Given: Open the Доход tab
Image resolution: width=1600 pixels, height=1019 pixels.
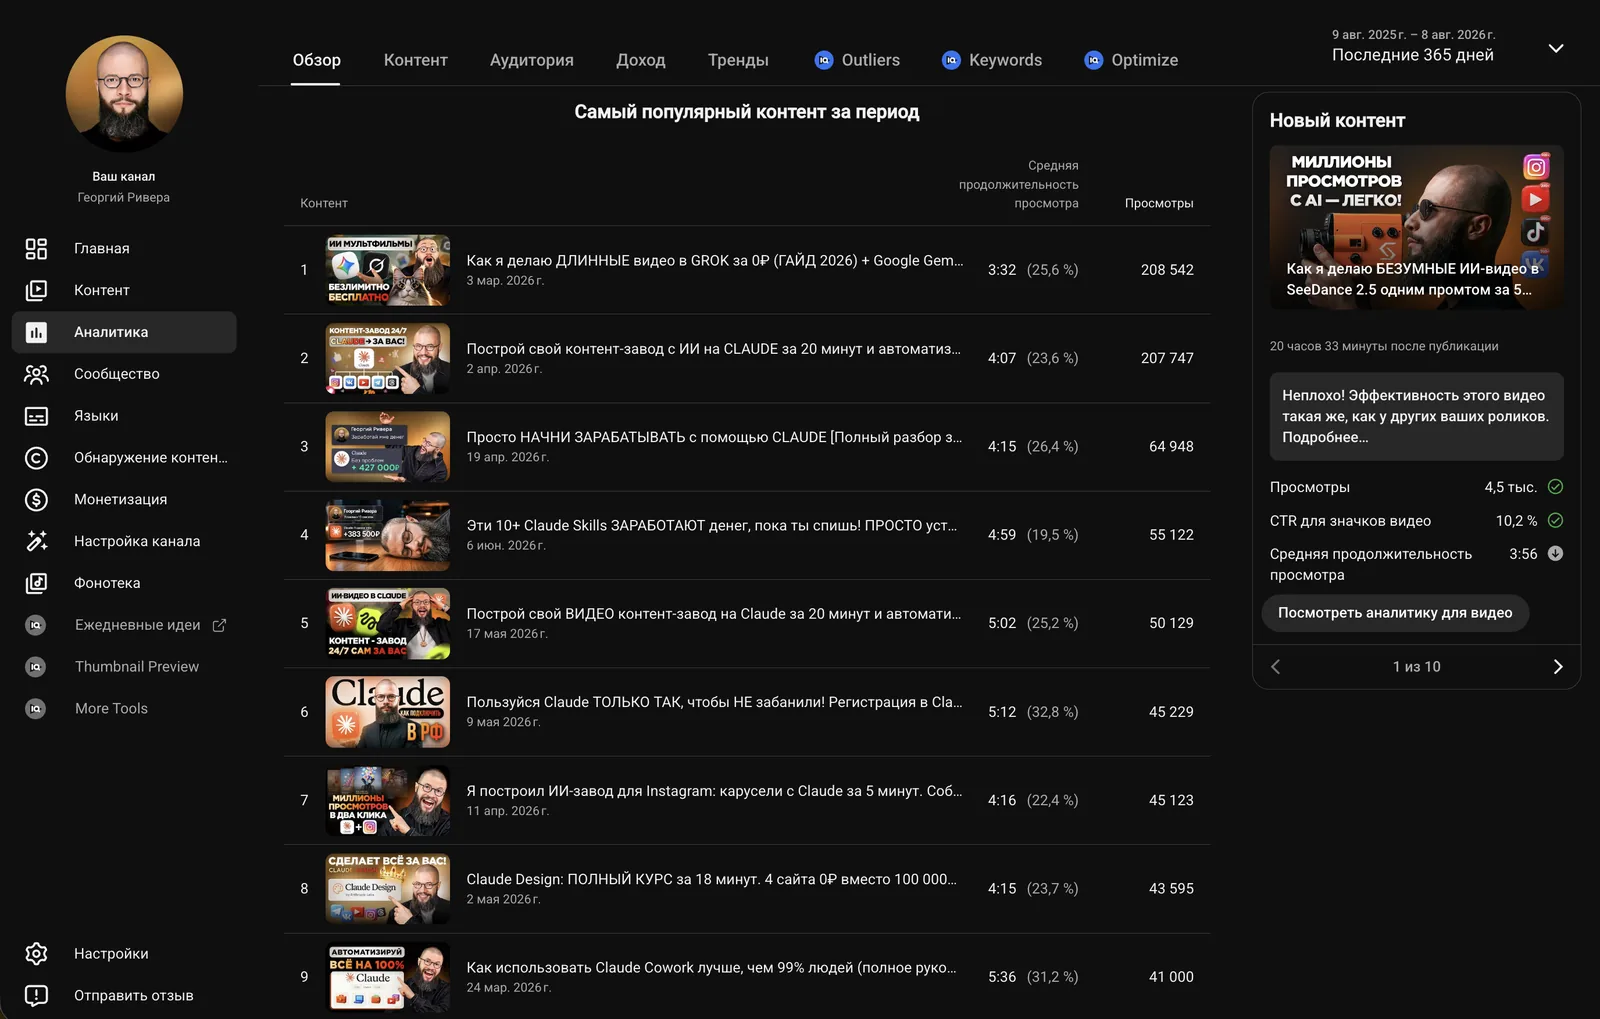Looking at the screenshot, I should pos(641,60).
